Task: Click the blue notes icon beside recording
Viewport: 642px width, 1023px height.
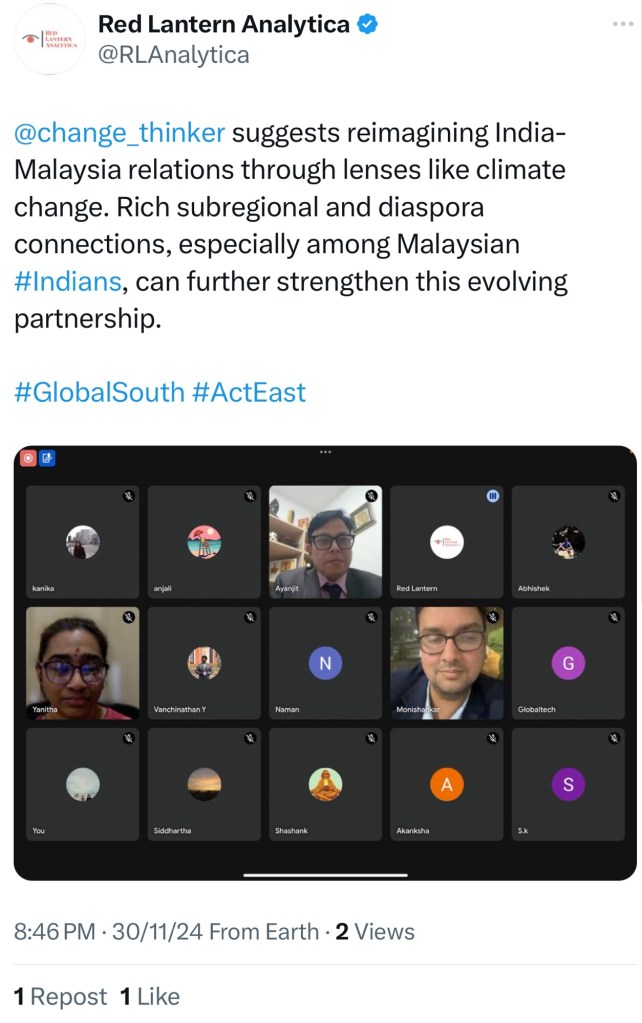Action: [47, 458]
